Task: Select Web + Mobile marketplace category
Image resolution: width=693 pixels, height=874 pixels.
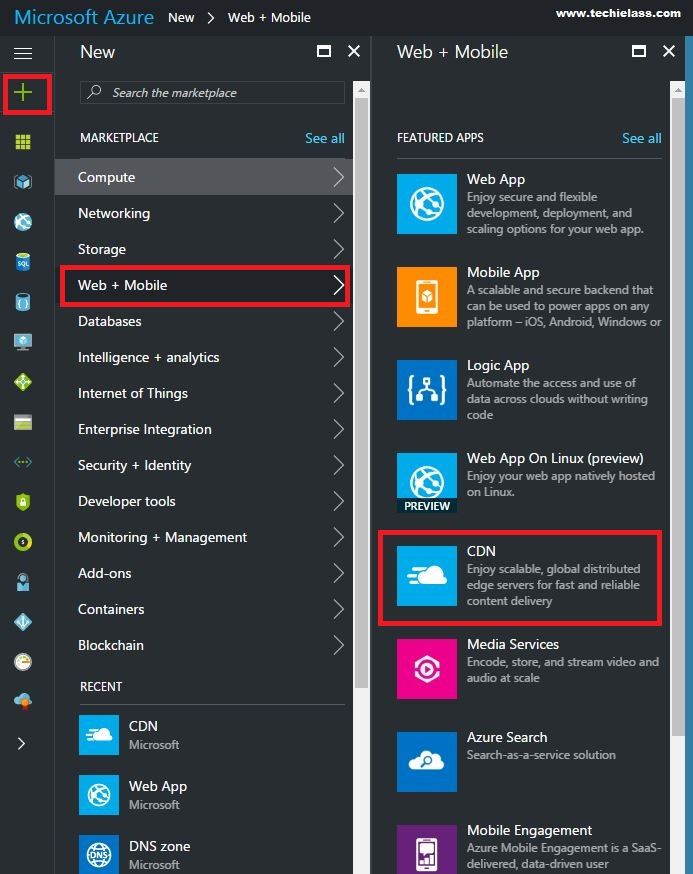Action: pyautogui.click(x=205, y=285)
